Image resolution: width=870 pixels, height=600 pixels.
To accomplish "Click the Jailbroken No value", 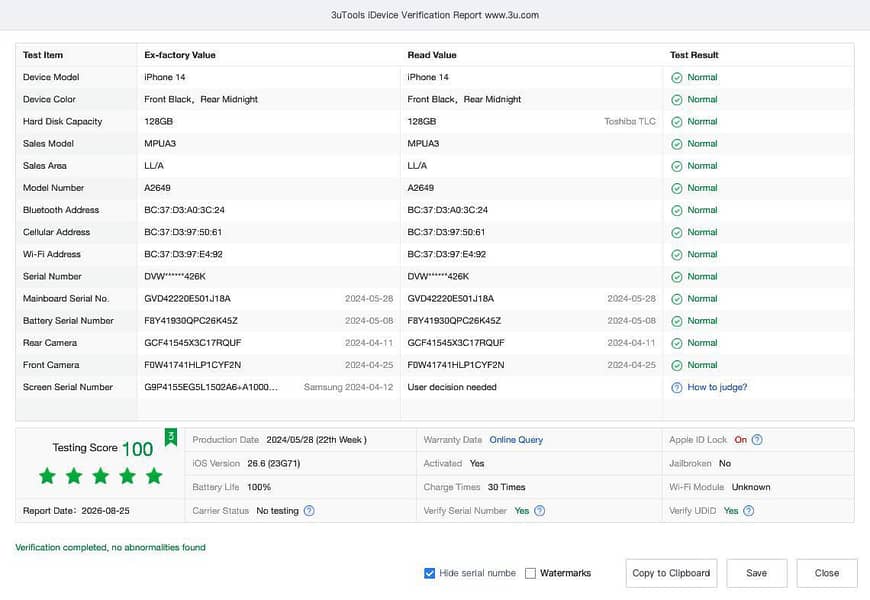I will pos(725,463).
